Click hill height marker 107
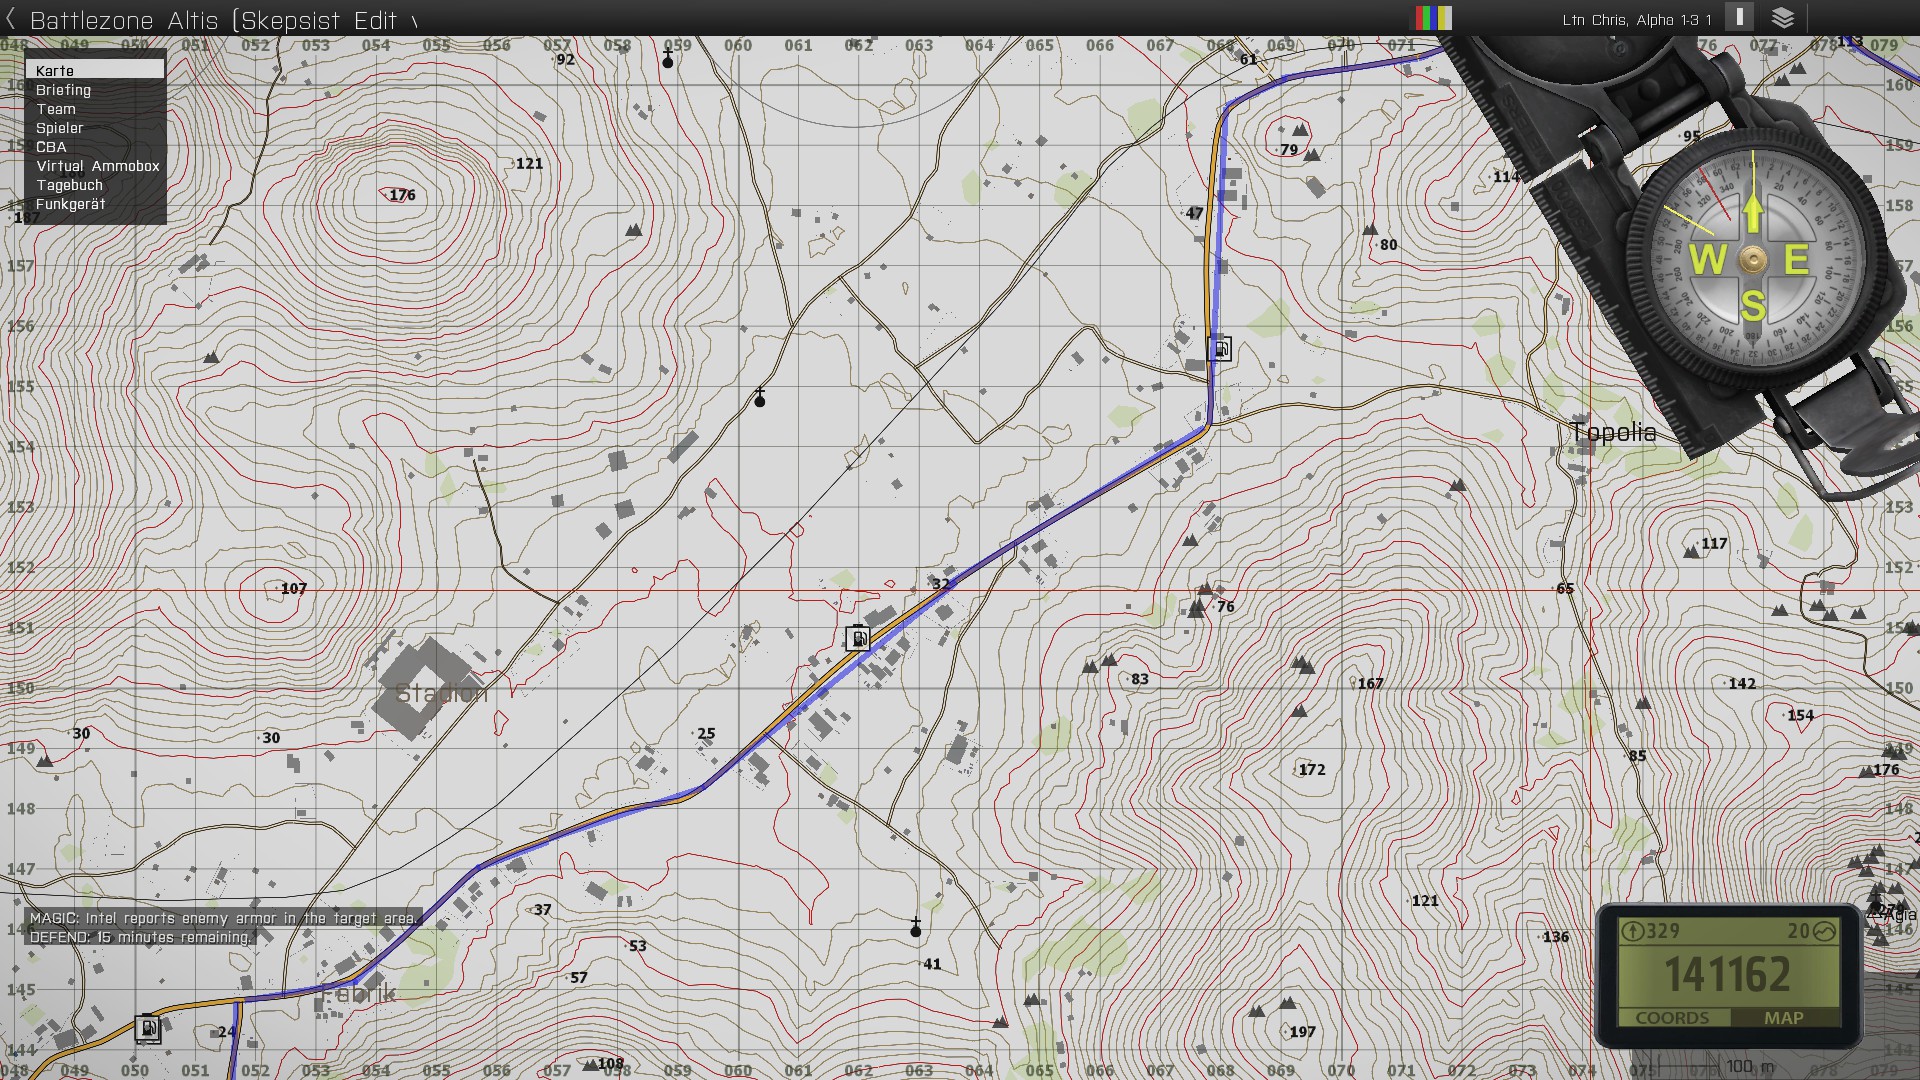 293,589
